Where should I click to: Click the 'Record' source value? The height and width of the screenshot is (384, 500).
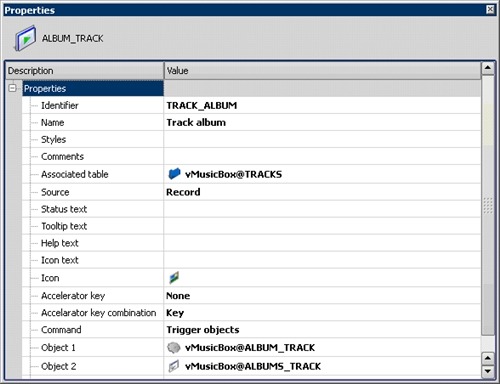click(x=183, y=192)
